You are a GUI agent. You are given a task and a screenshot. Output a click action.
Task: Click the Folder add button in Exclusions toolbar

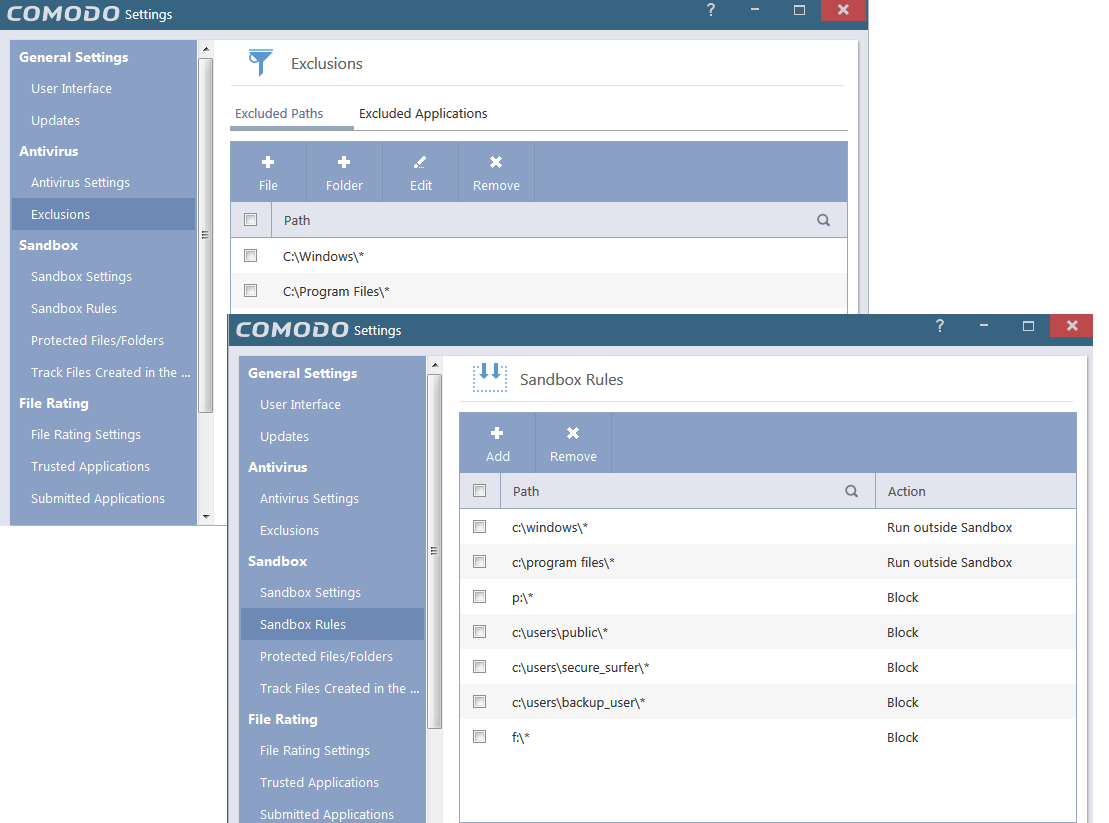coord(344,173)
